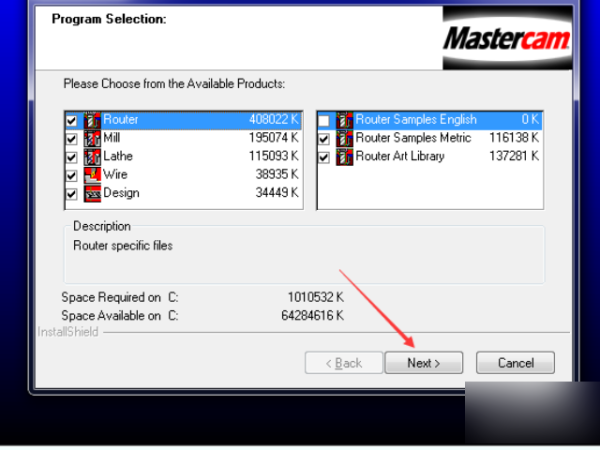Click the 137281 K size value

(x=514, y=156)
